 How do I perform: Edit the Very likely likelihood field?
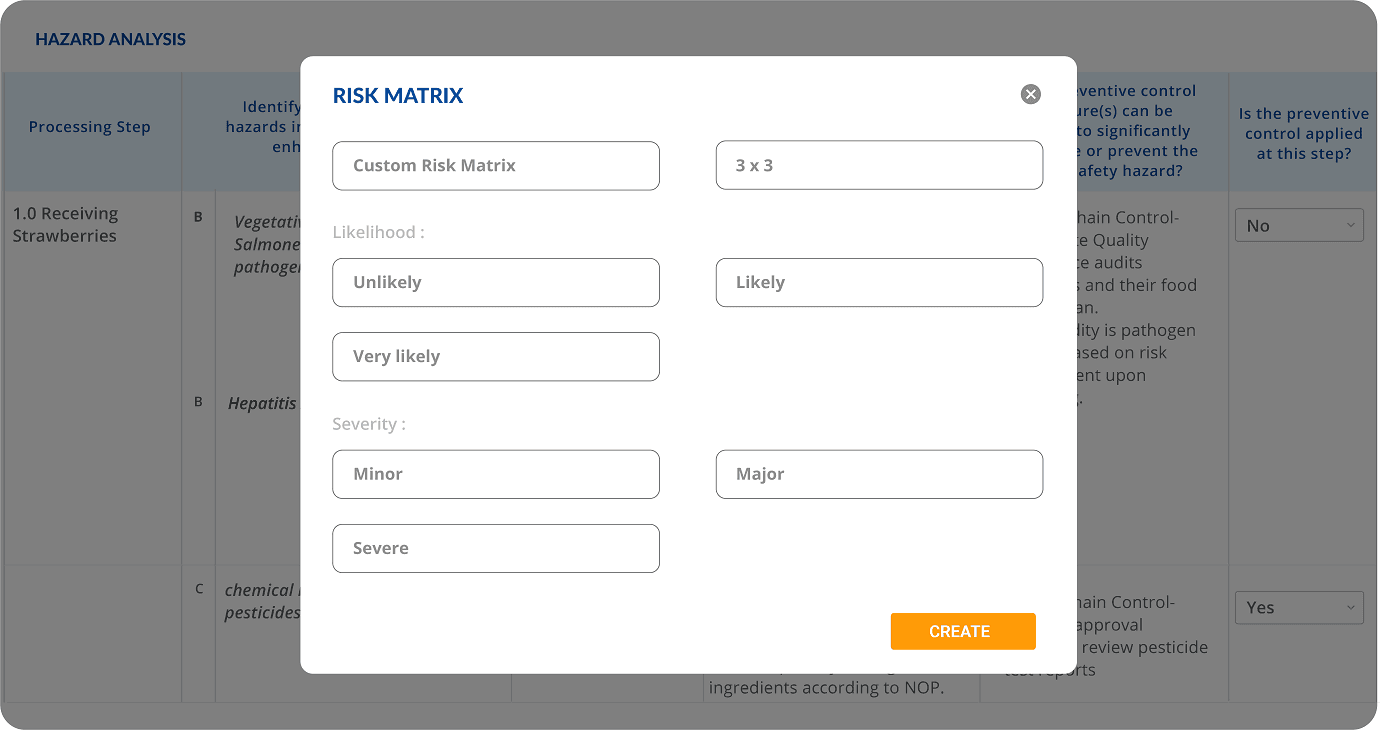point(495,357)
